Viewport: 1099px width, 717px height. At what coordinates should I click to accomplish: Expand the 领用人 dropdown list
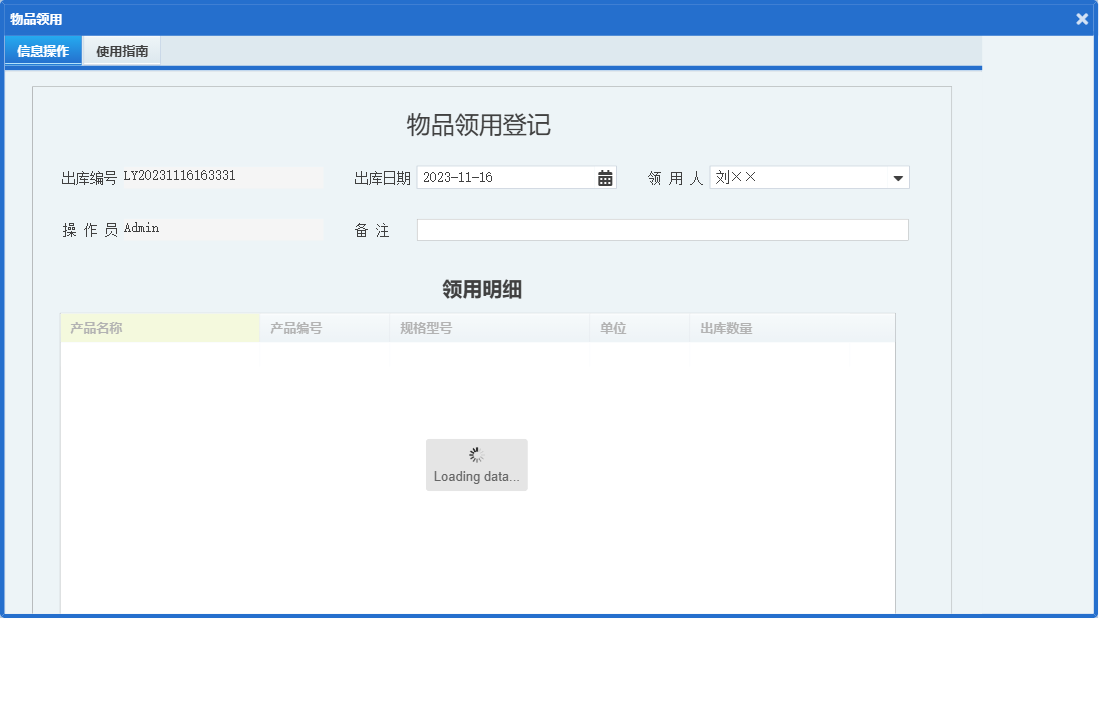(899, 177)
